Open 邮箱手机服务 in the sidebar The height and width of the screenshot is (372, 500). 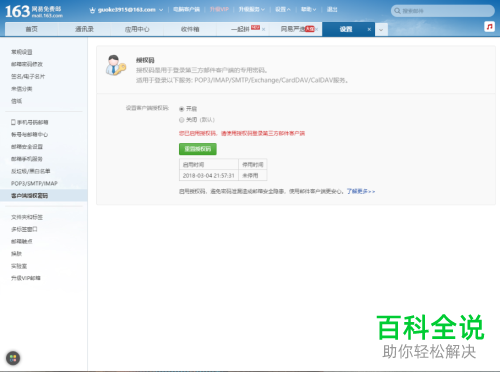[x=27, y=159]
